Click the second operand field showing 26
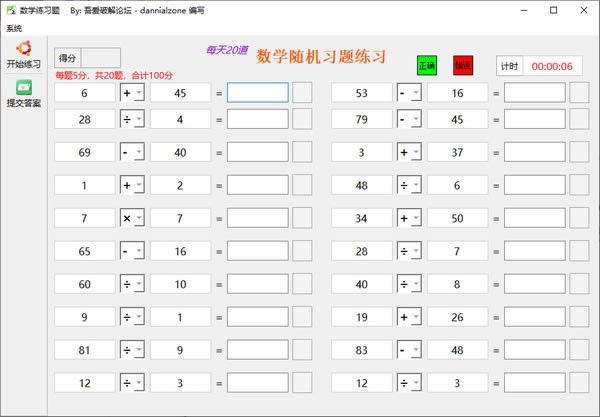 click(457, 317)
